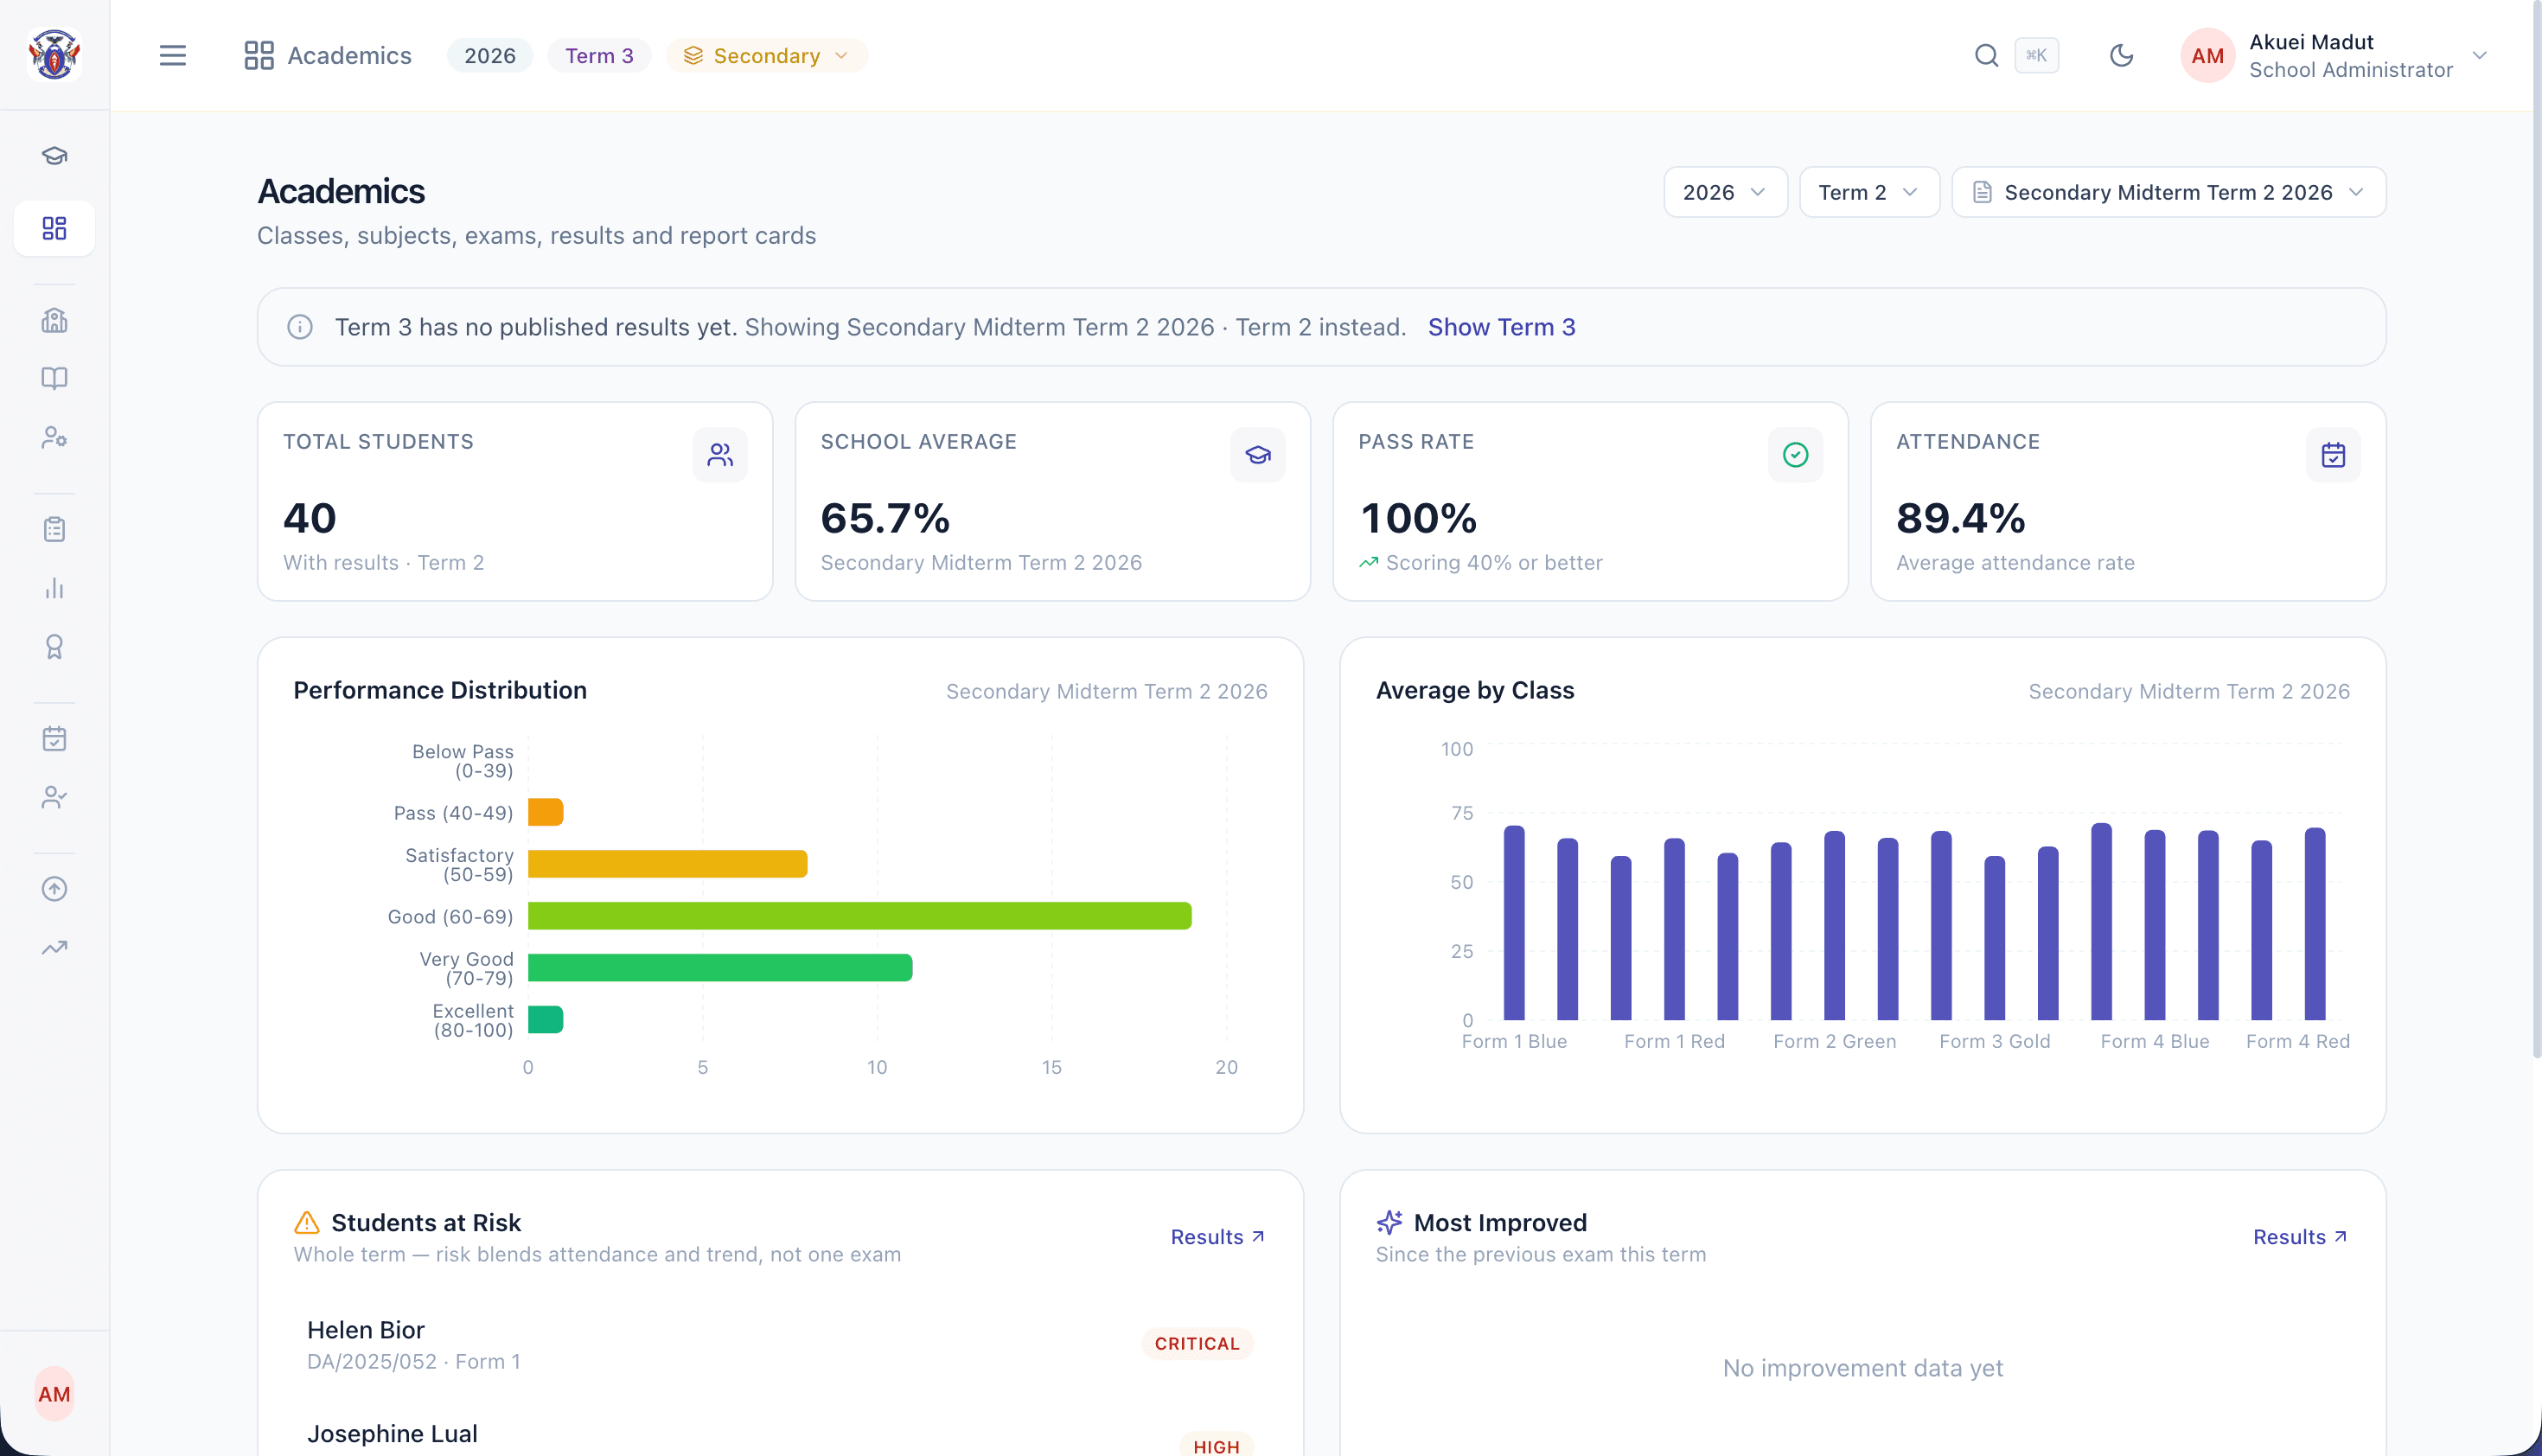Click the 89.4% attendance value
2542x1456 pixels.
point(1961,518)
